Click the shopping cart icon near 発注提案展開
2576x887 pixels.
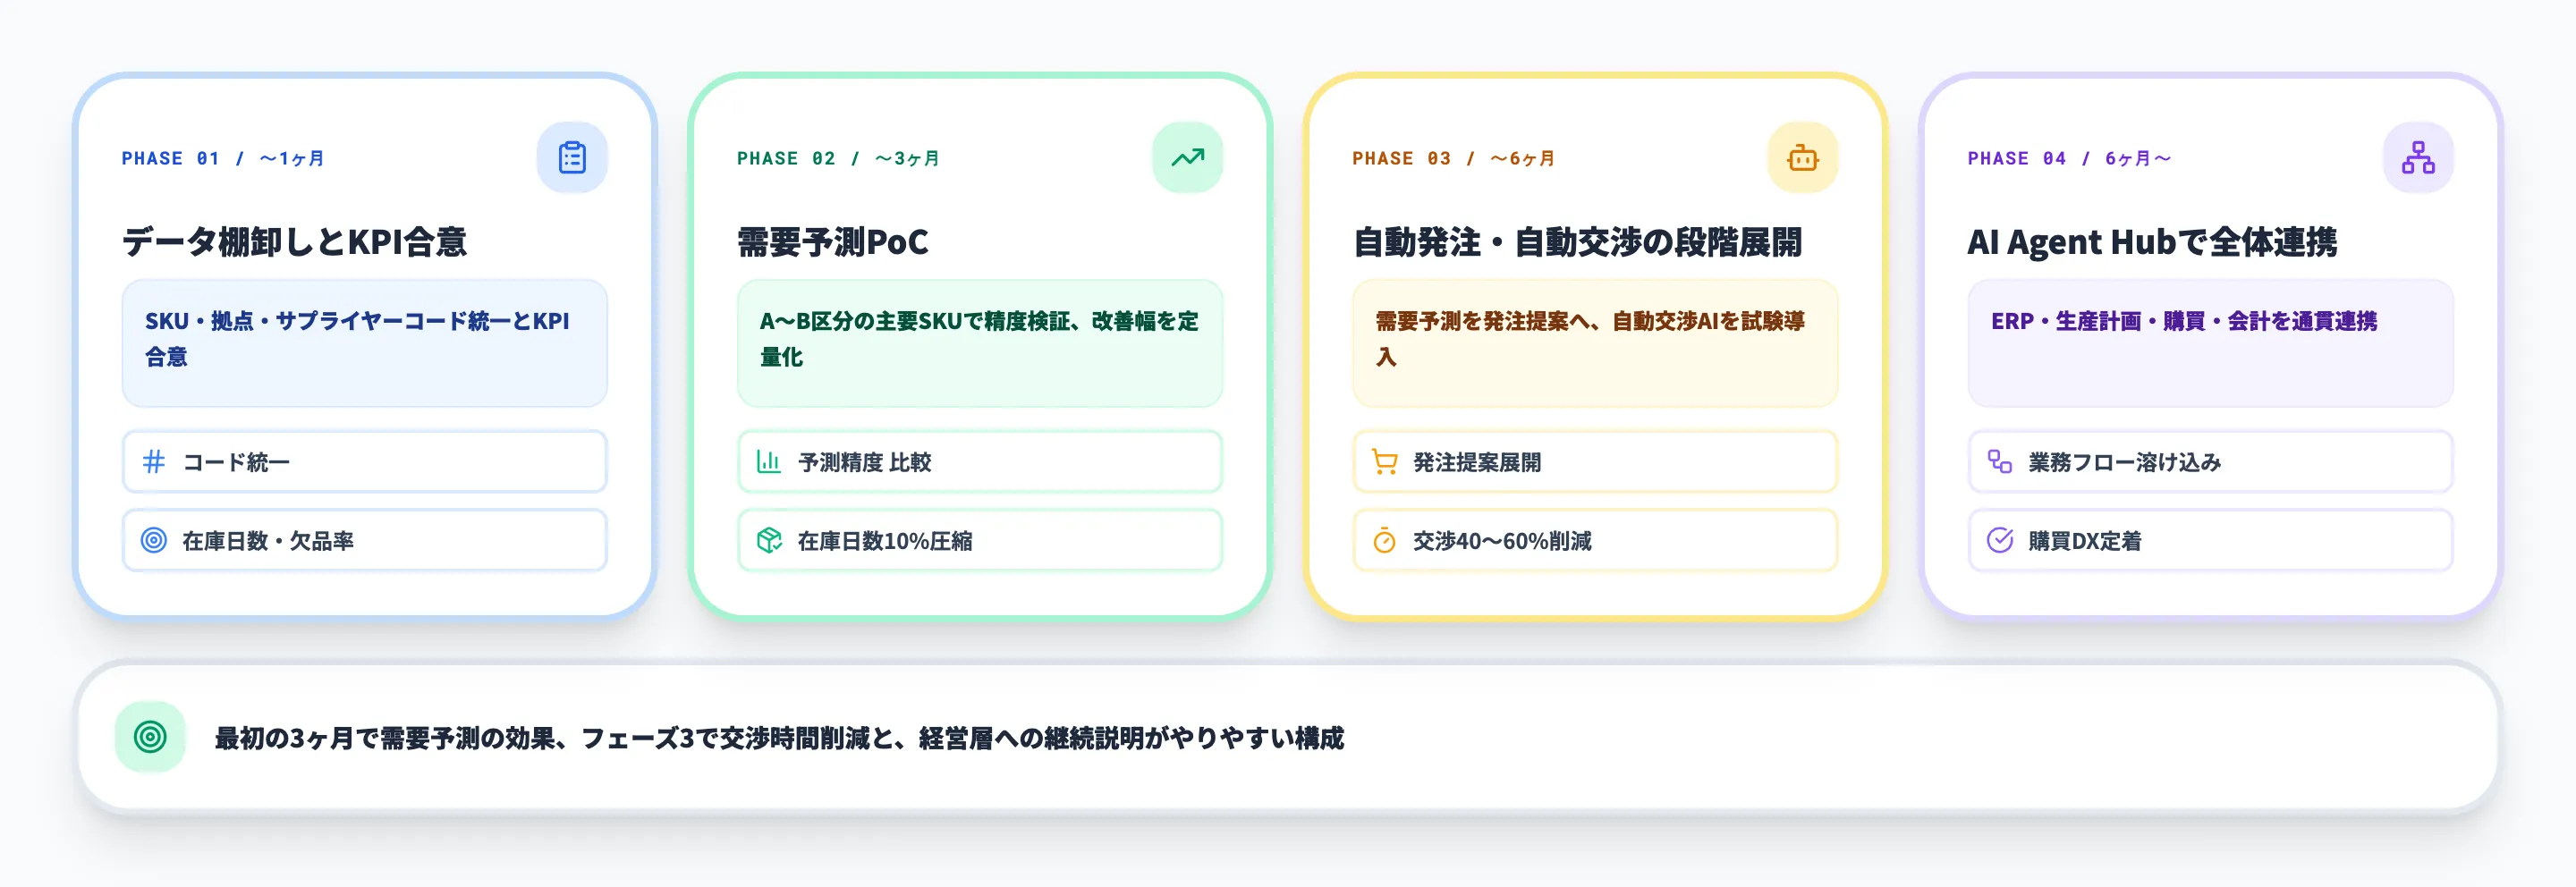coord(1384,462)
